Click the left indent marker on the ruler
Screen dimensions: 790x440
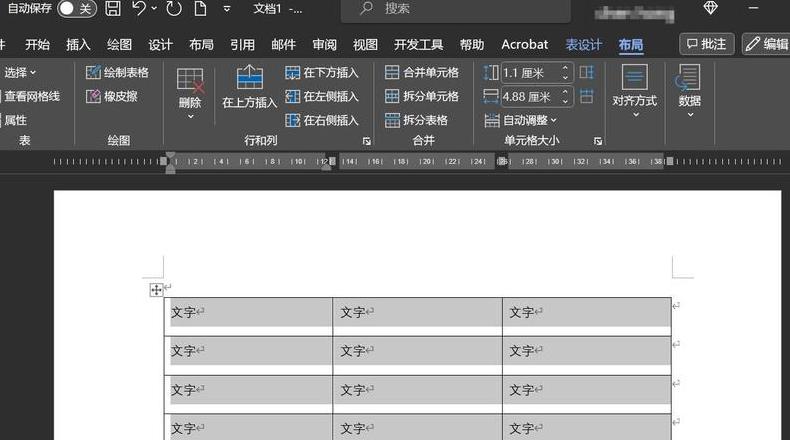click(x=171, y=169)
